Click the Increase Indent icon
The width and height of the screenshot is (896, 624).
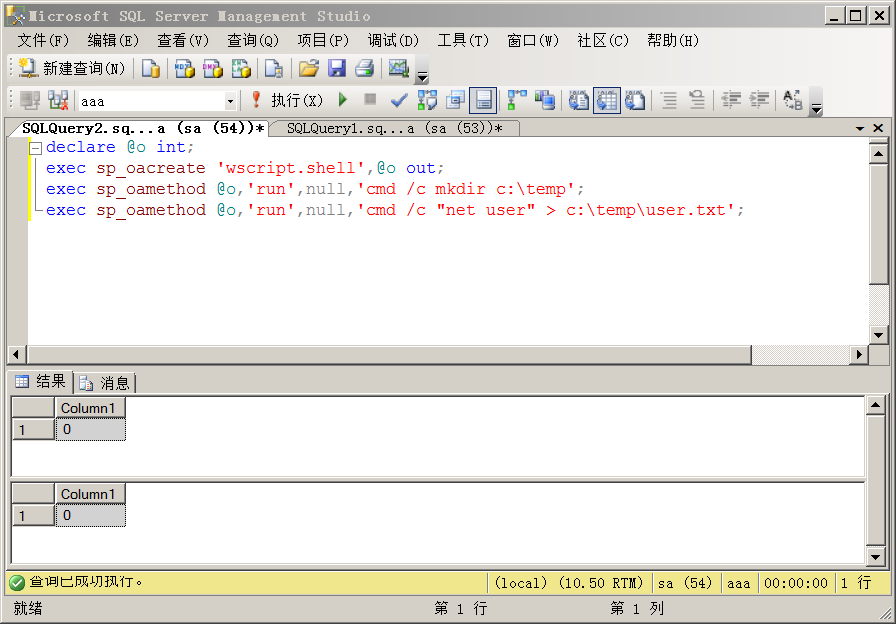759,101
